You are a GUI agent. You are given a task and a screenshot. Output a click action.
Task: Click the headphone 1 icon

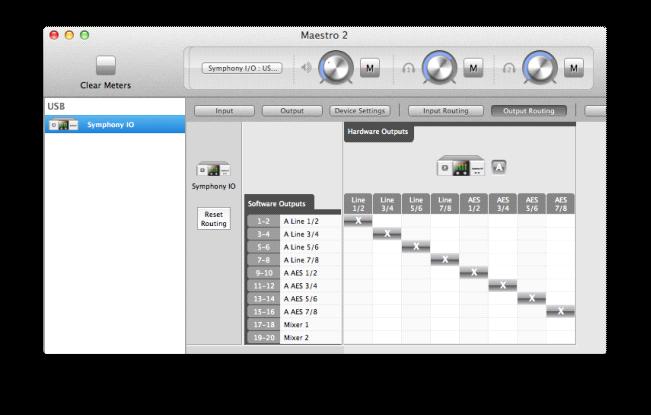(x=409, y=68)
